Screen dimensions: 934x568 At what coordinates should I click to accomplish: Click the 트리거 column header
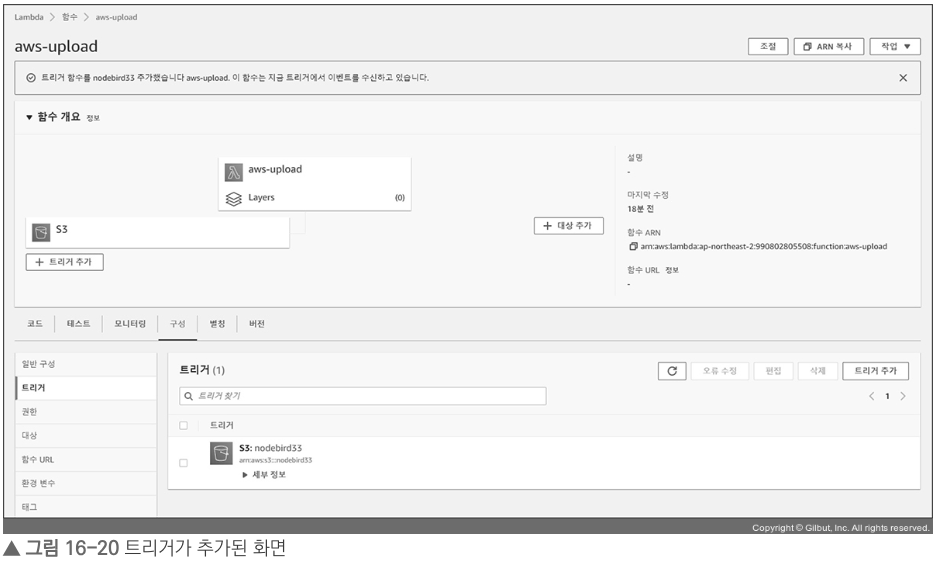[x=222, y=426]
